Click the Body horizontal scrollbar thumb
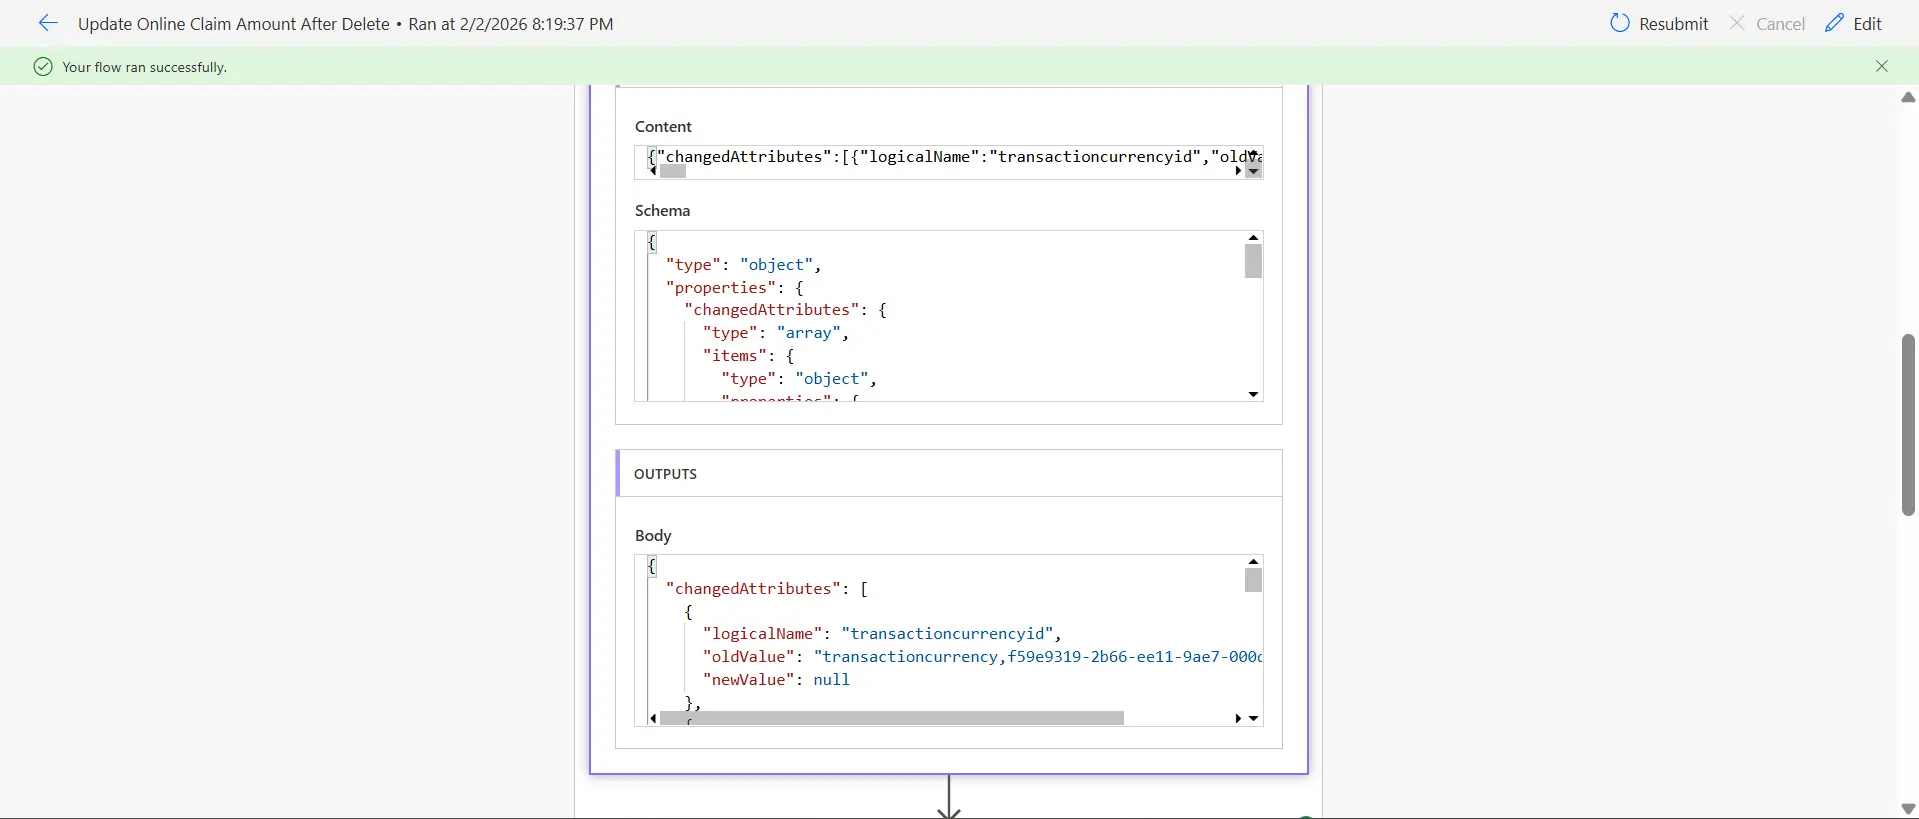 click(x=891, y=718)
